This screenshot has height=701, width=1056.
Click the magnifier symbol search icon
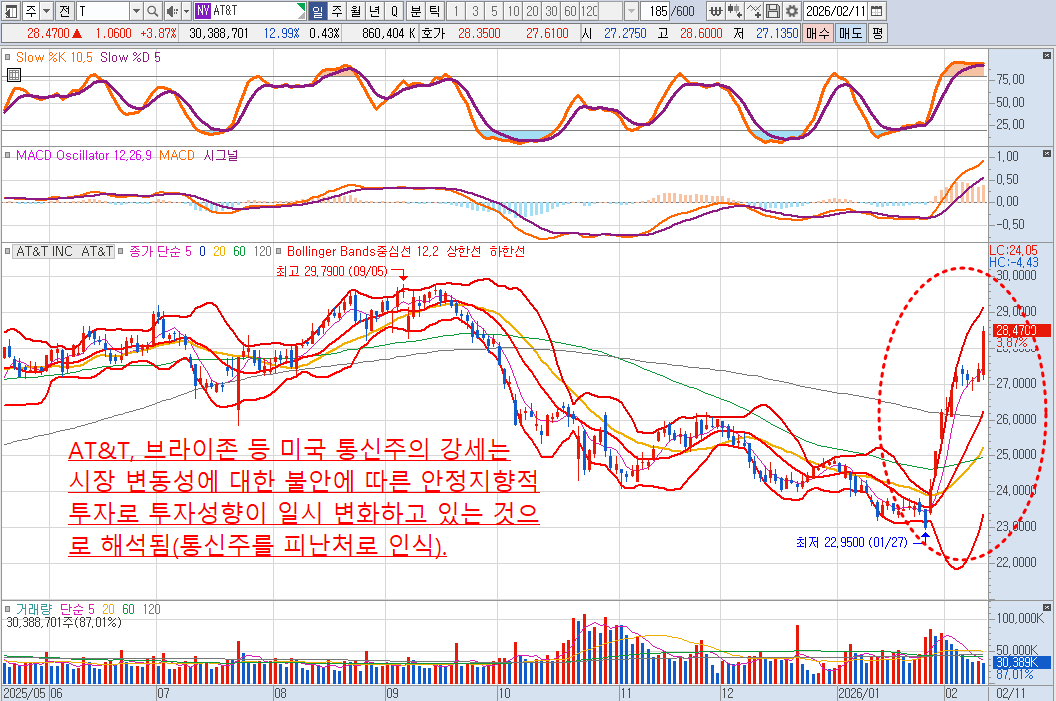pos(152,11)
